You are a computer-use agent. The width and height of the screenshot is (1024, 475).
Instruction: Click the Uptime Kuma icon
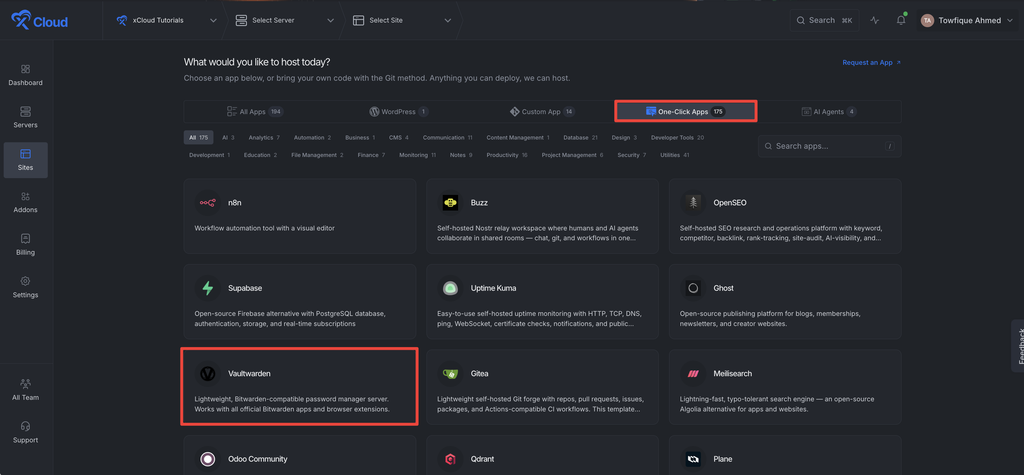[450, 288]
